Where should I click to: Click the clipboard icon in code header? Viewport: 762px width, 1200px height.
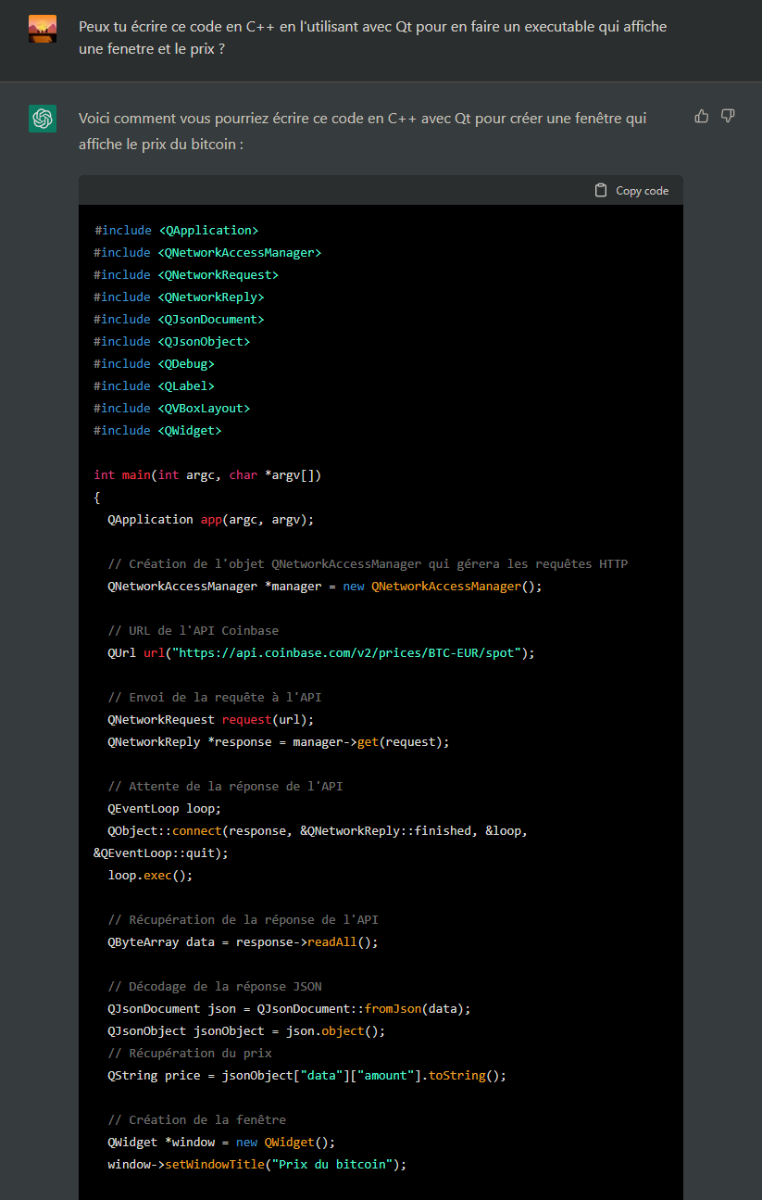point(600,190)
